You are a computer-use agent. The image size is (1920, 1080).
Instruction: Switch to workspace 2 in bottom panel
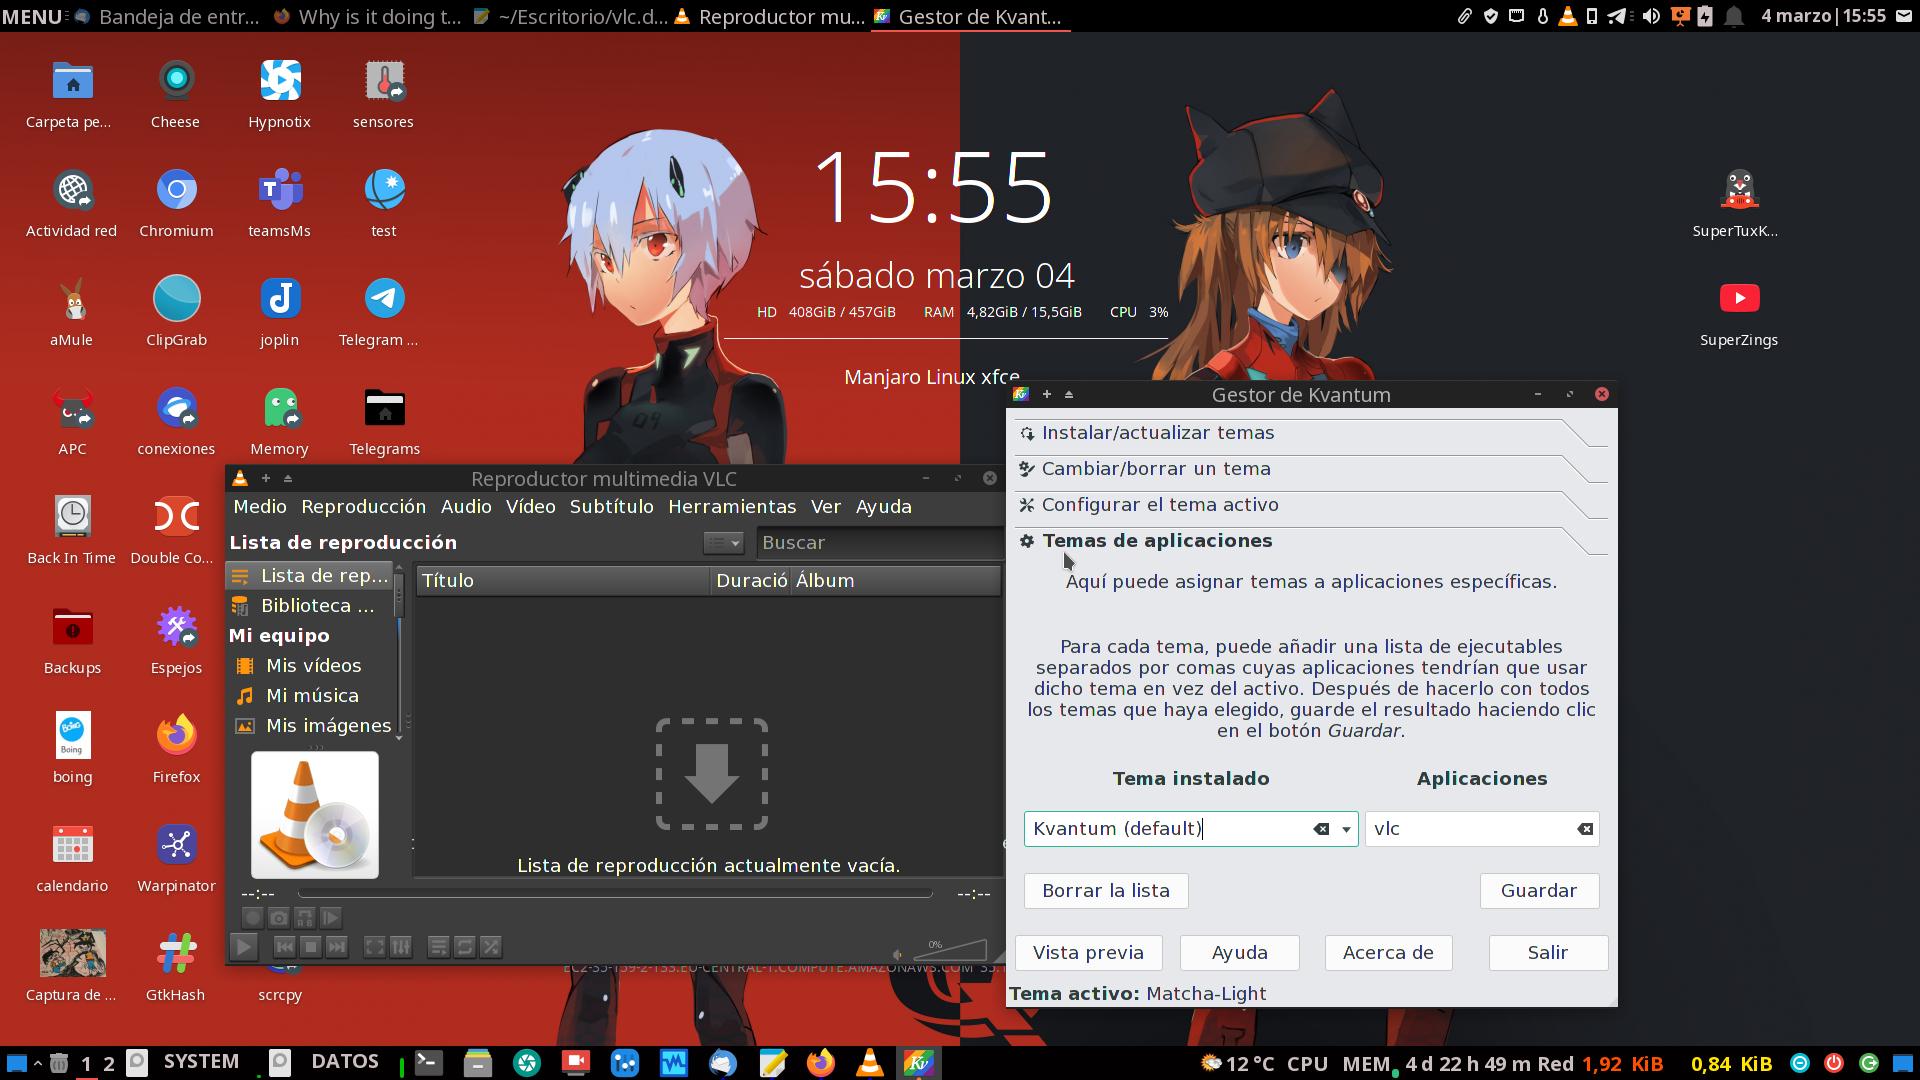109,1063
